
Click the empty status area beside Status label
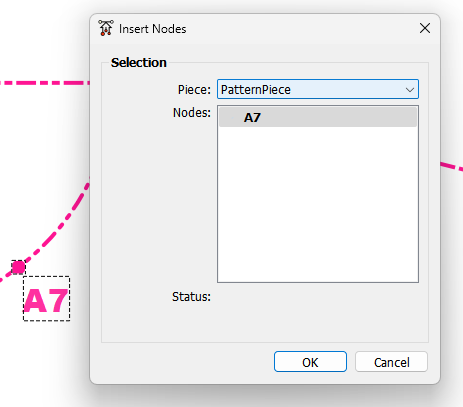pos(318,297)
